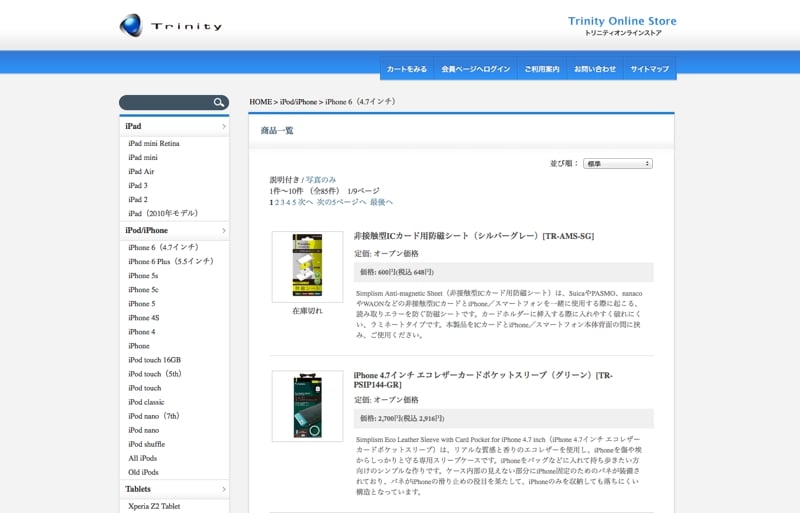Click HOME in the breadcrumb
The image size is (800, 513).
(260, 102)
